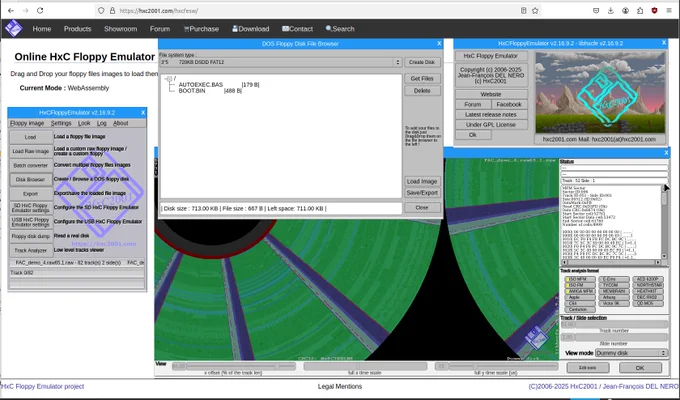Enable TYCOM track analysis format
This screenshot has height=400, width=680.
(x=614, y=285)
